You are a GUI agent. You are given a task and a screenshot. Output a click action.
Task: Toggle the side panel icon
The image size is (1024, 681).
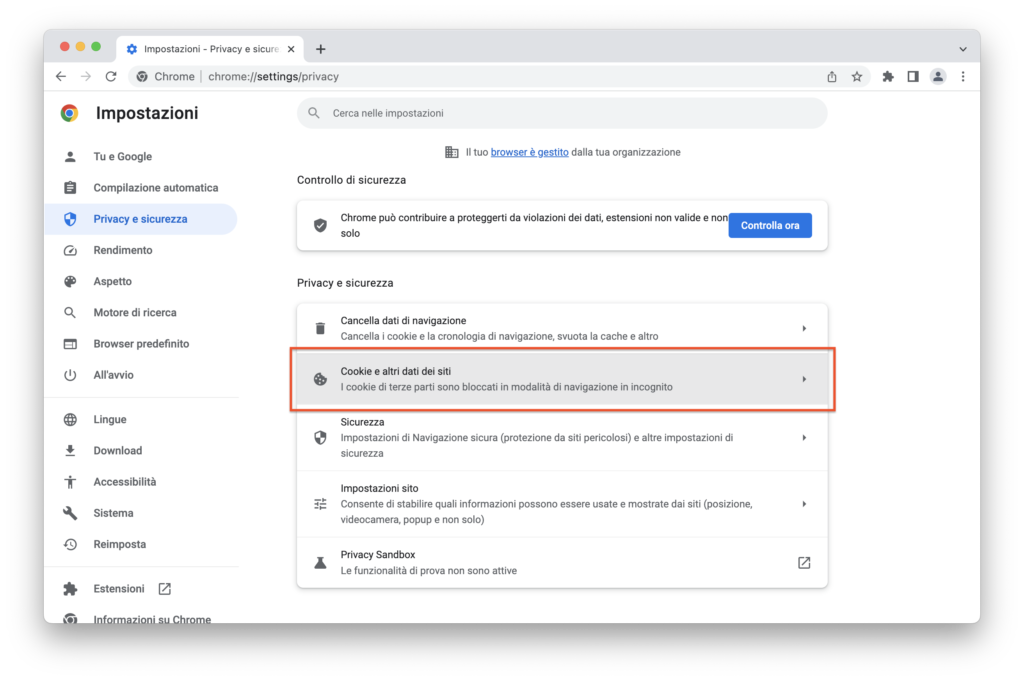click(913, 76)
